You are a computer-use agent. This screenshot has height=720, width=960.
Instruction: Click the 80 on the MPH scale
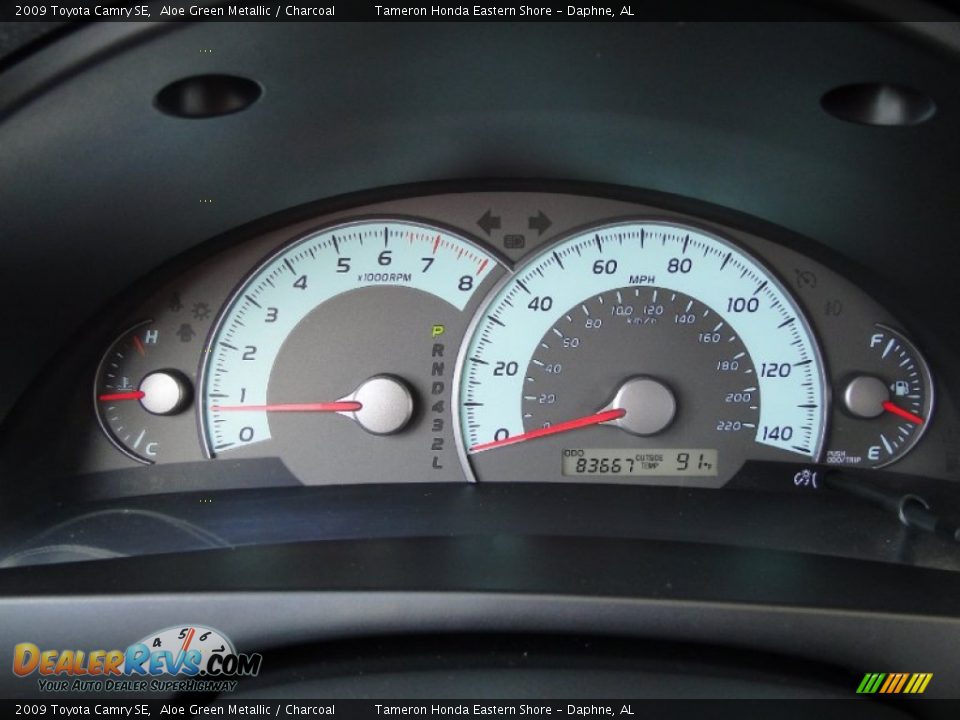(679, 266)
